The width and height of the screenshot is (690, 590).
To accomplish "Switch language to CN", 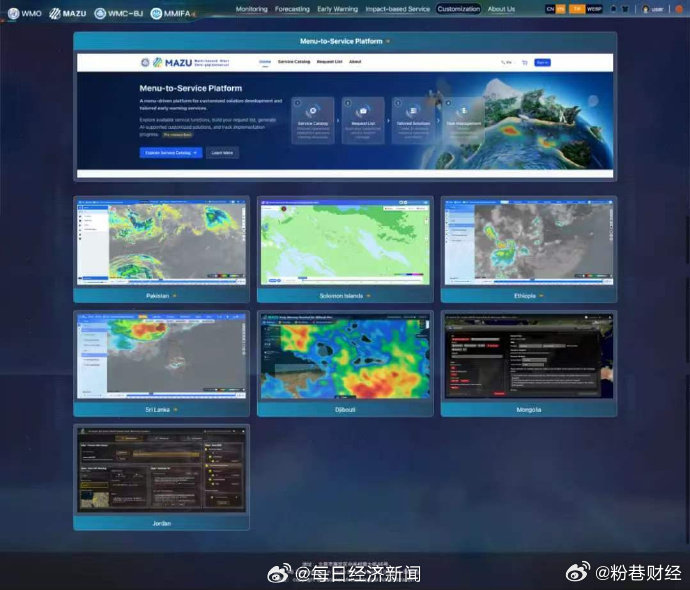I will click(550, 9).
